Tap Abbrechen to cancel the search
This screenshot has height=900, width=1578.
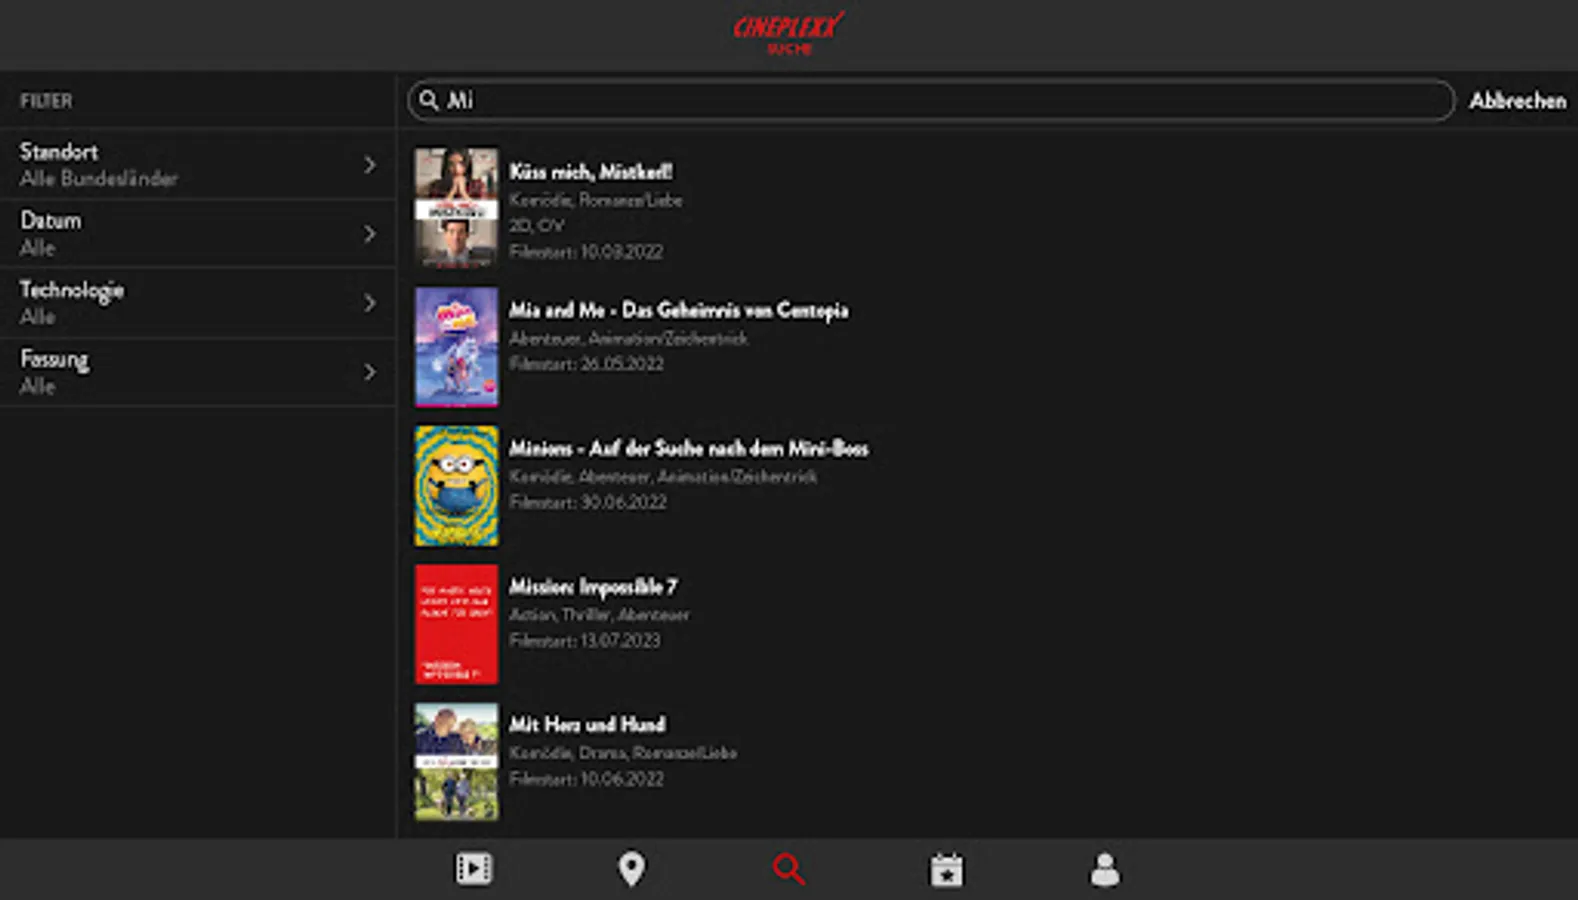point(1517,101)
